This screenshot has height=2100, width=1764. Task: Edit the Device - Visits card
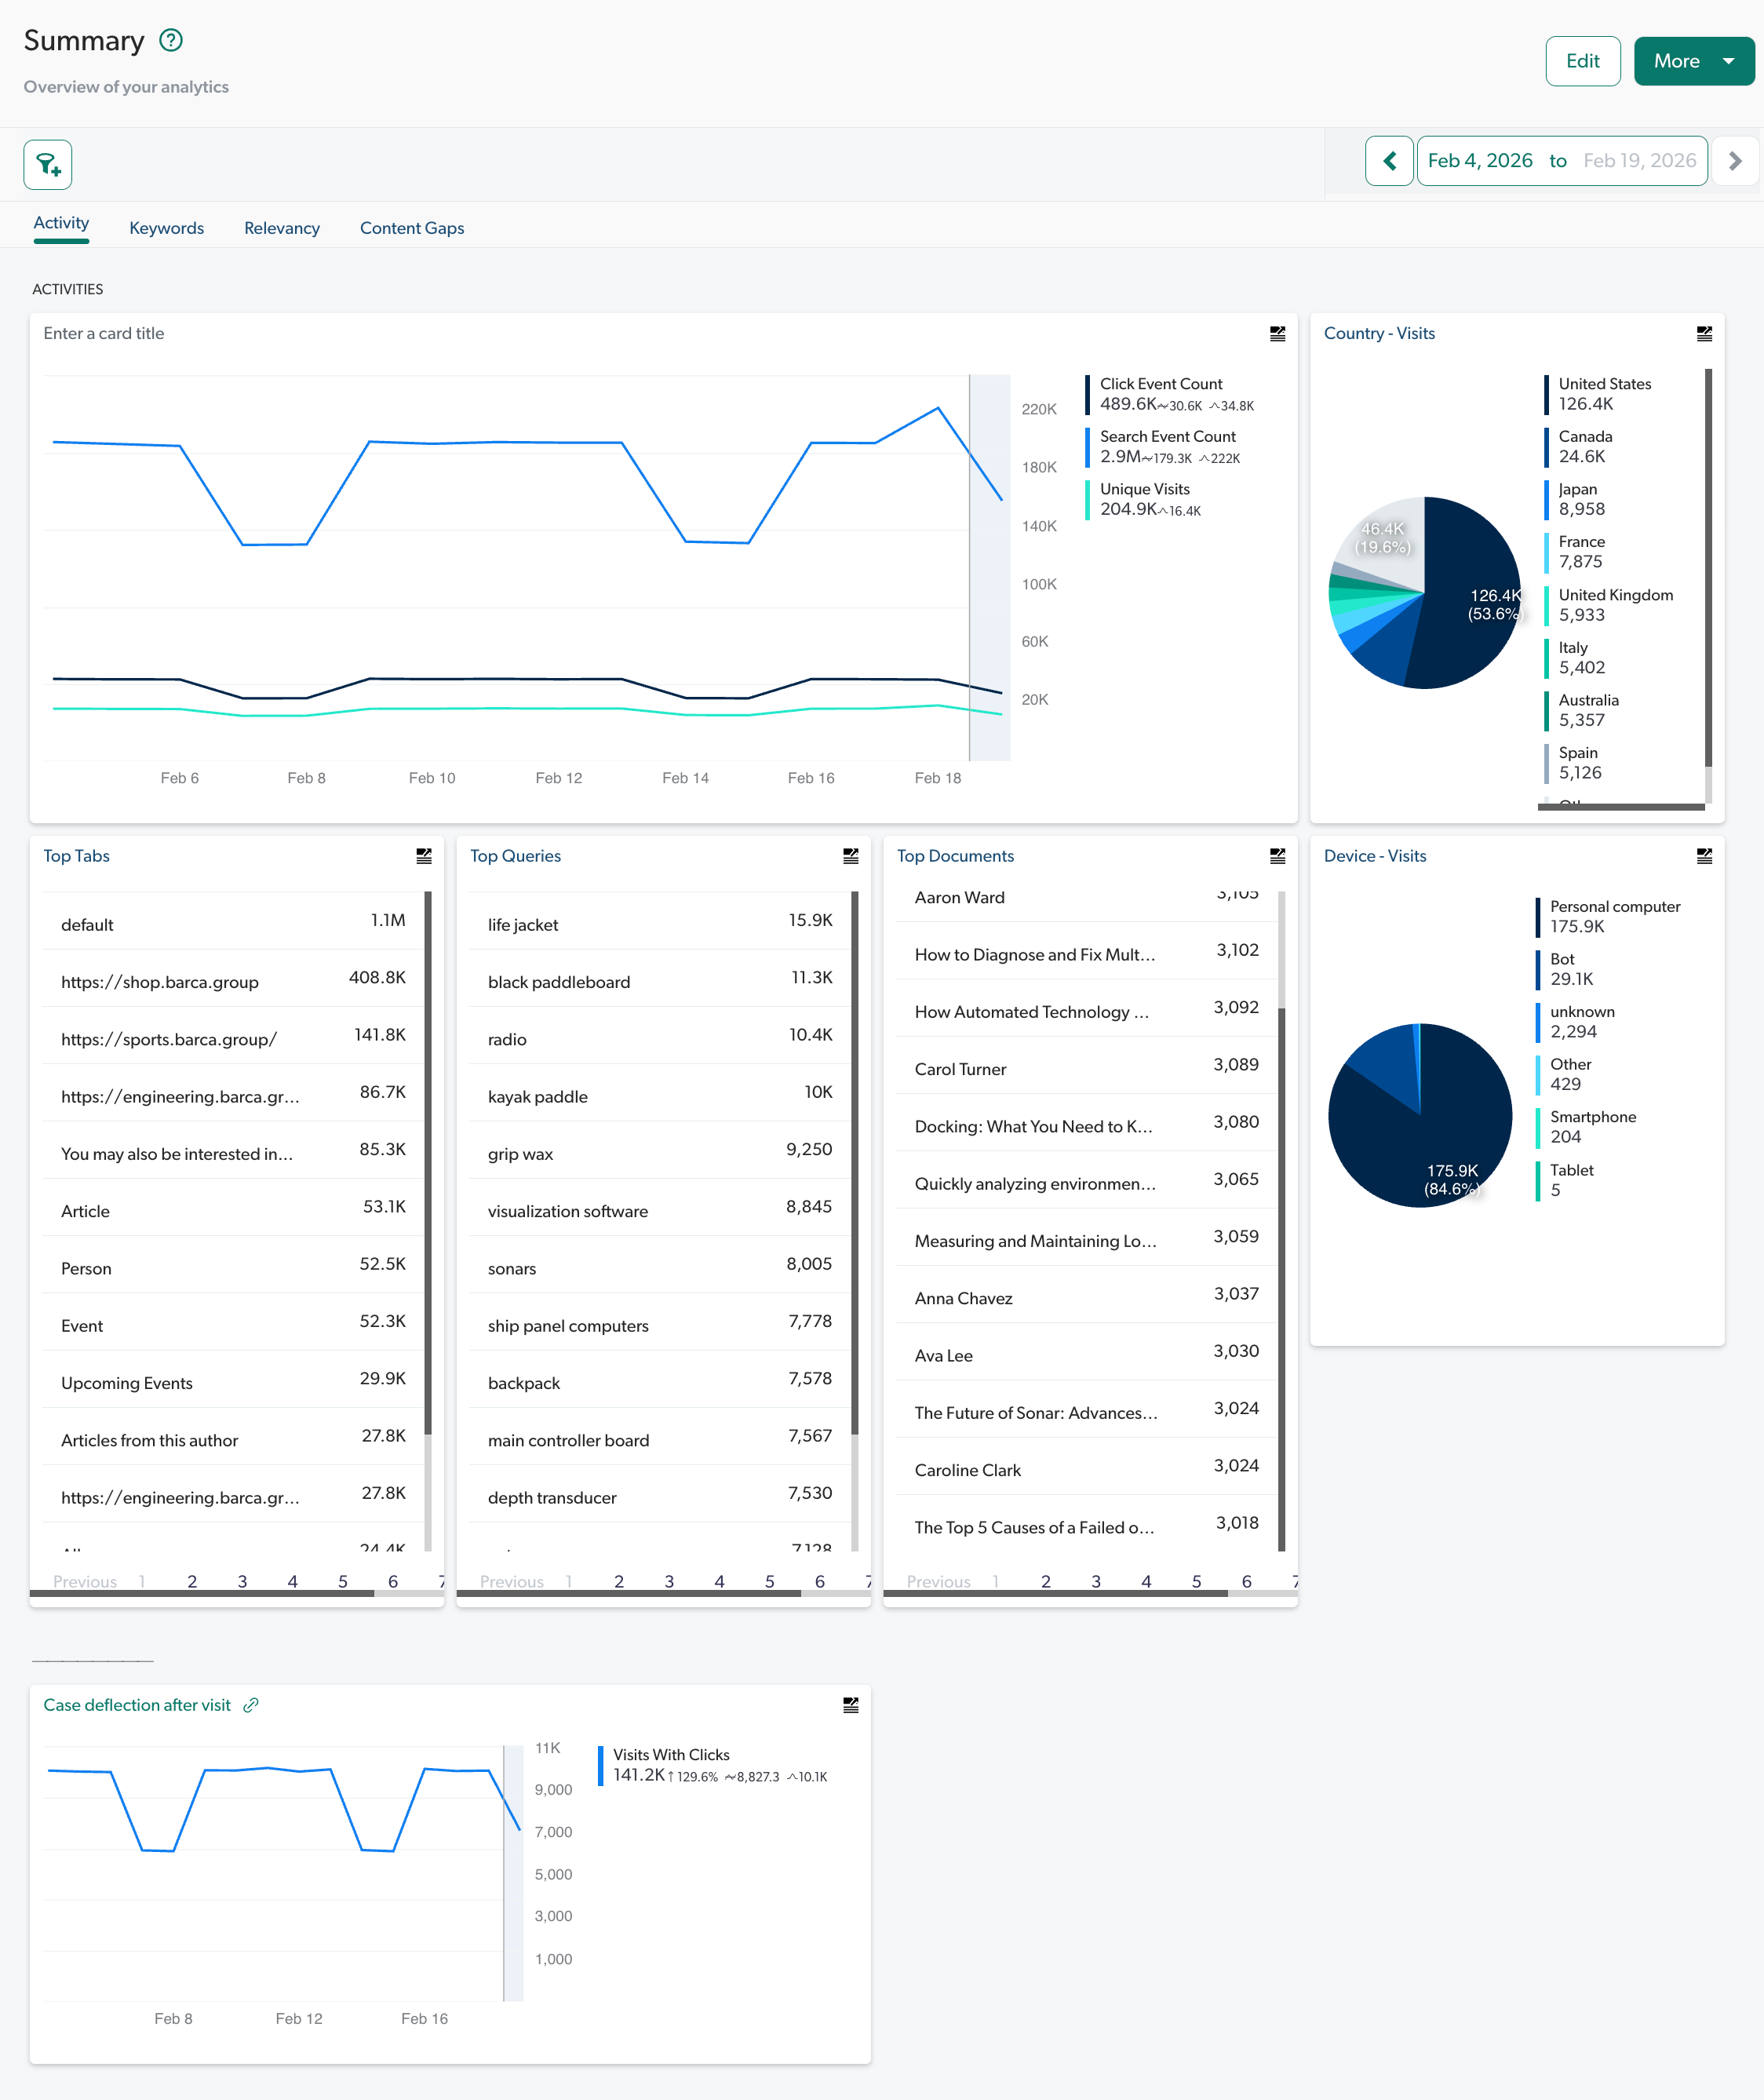pyautogui.click(x=1704, y=855)
